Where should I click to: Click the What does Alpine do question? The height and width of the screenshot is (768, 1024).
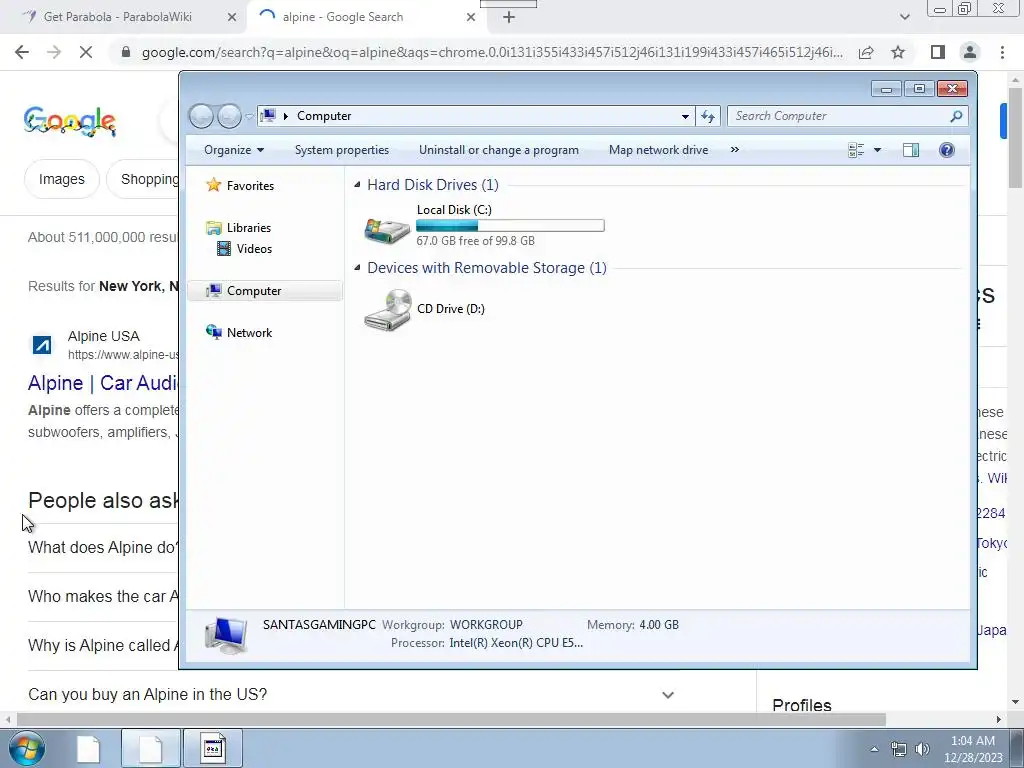click(103, 547)
